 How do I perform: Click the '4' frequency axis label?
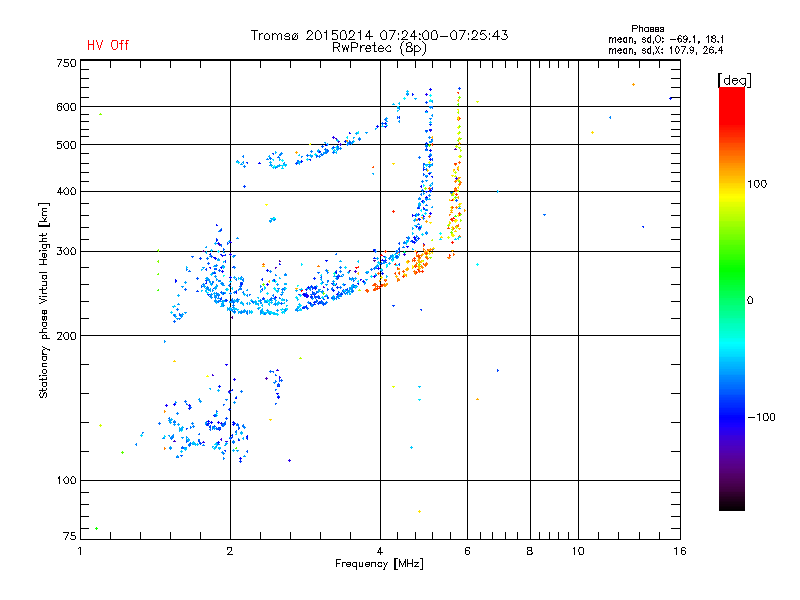click(x=380, y=551)
